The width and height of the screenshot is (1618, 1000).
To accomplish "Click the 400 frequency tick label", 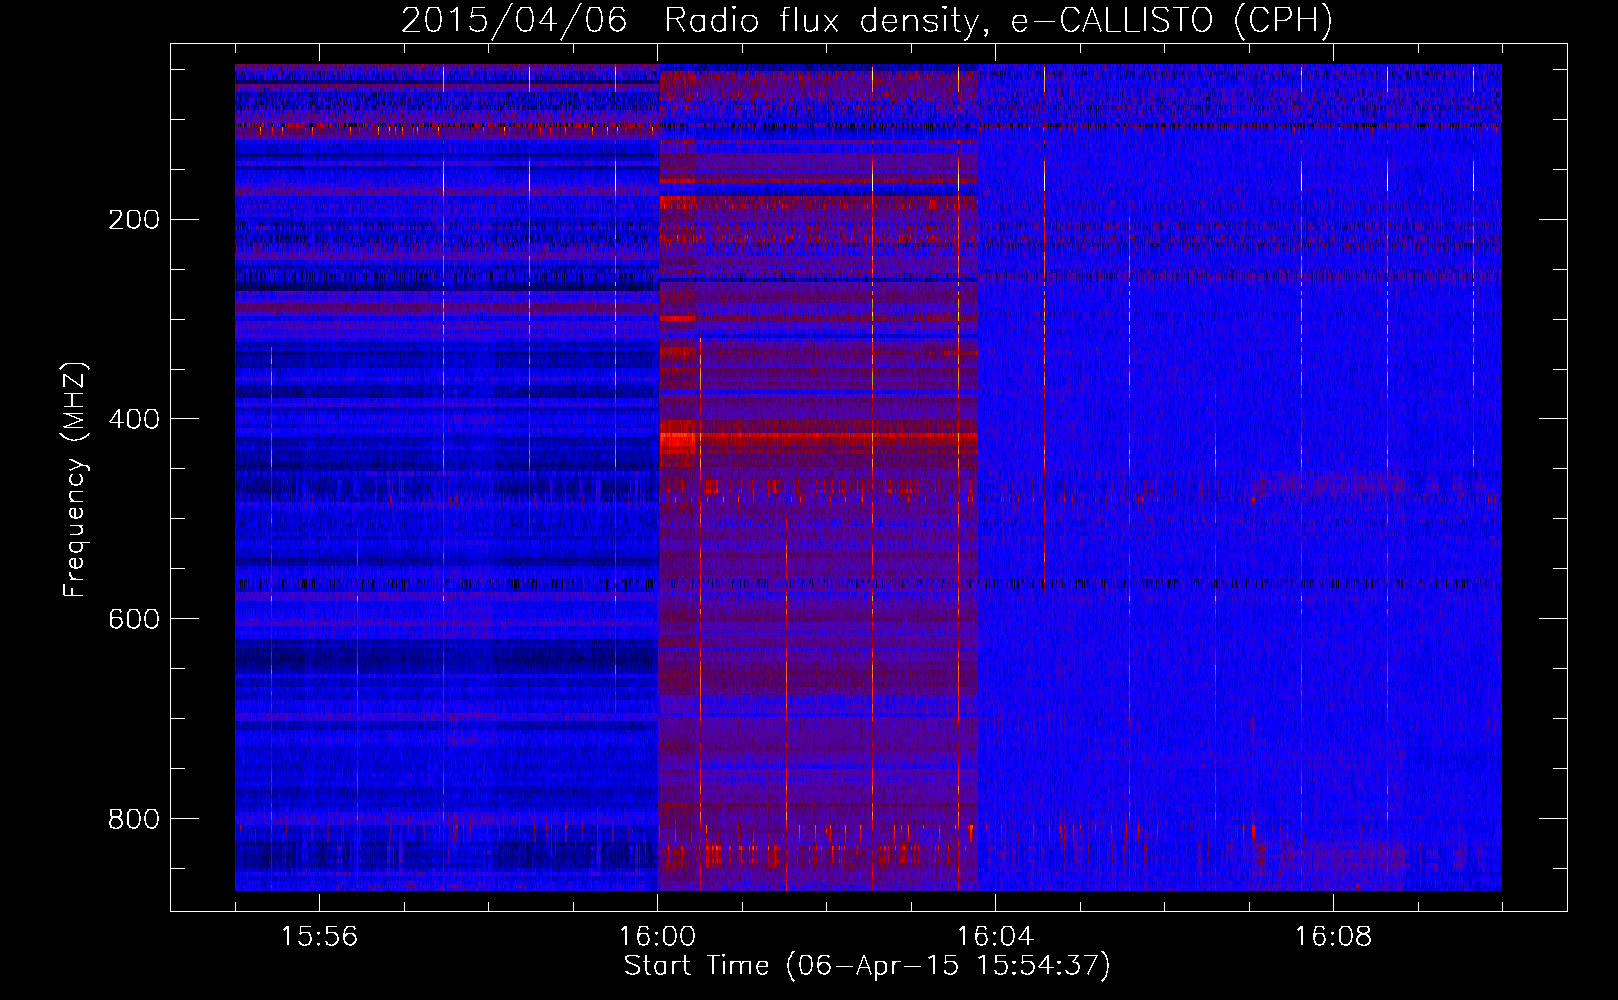I will (x=134, y=420).
